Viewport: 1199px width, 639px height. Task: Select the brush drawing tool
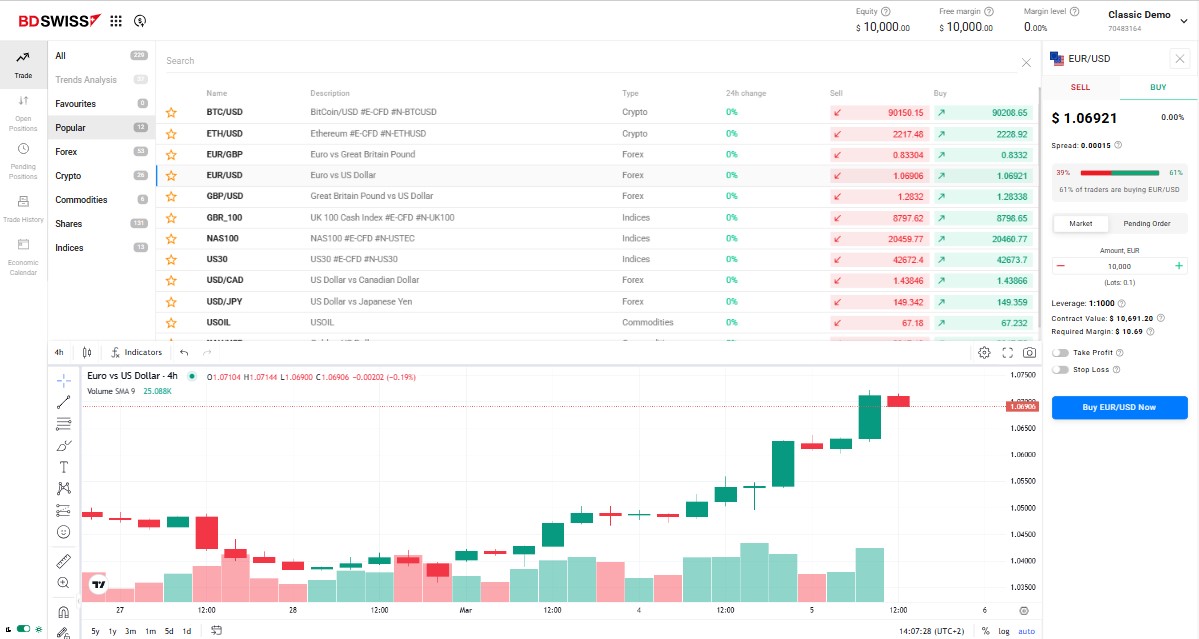[63, 446]
